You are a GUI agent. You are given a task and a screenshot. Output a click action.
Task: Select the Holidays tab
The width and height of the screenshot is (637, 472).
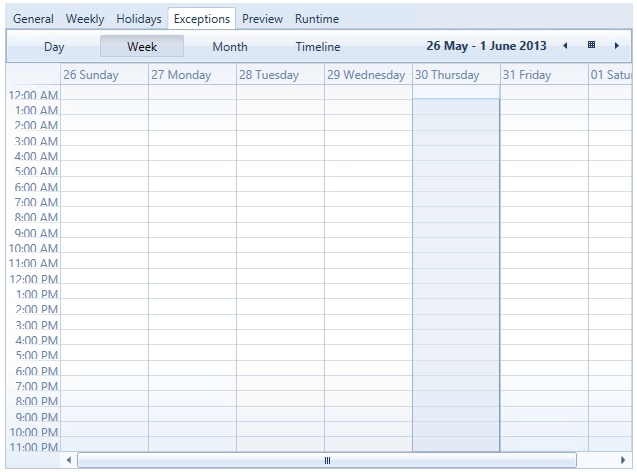click(x=139, y=19)
